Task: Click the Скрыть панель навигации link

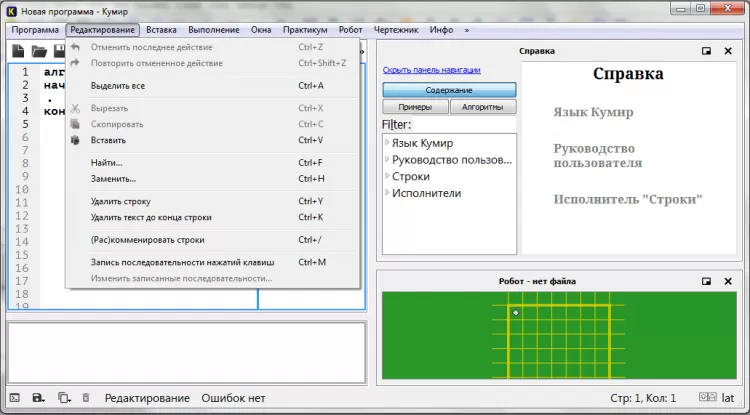Action: 431,70
